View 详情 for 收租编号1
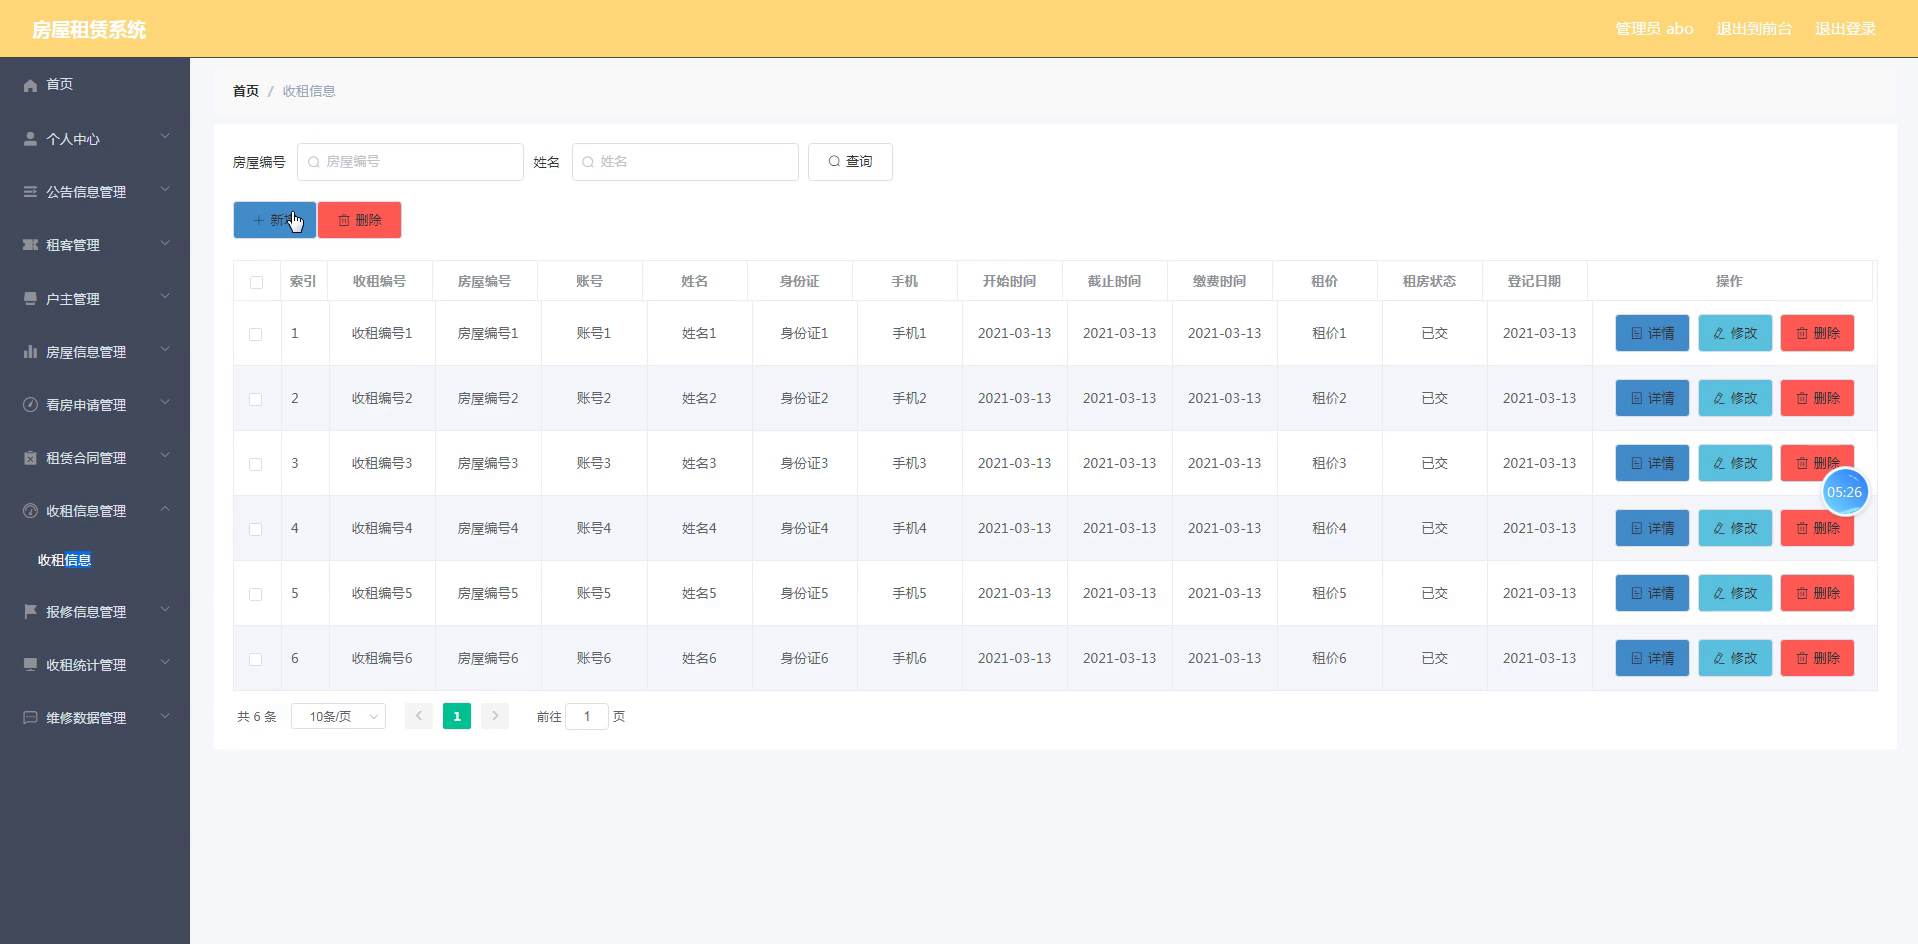The width and height of the screenshot is (1918, 944). pyautogui.click(x=1652, y=333)
